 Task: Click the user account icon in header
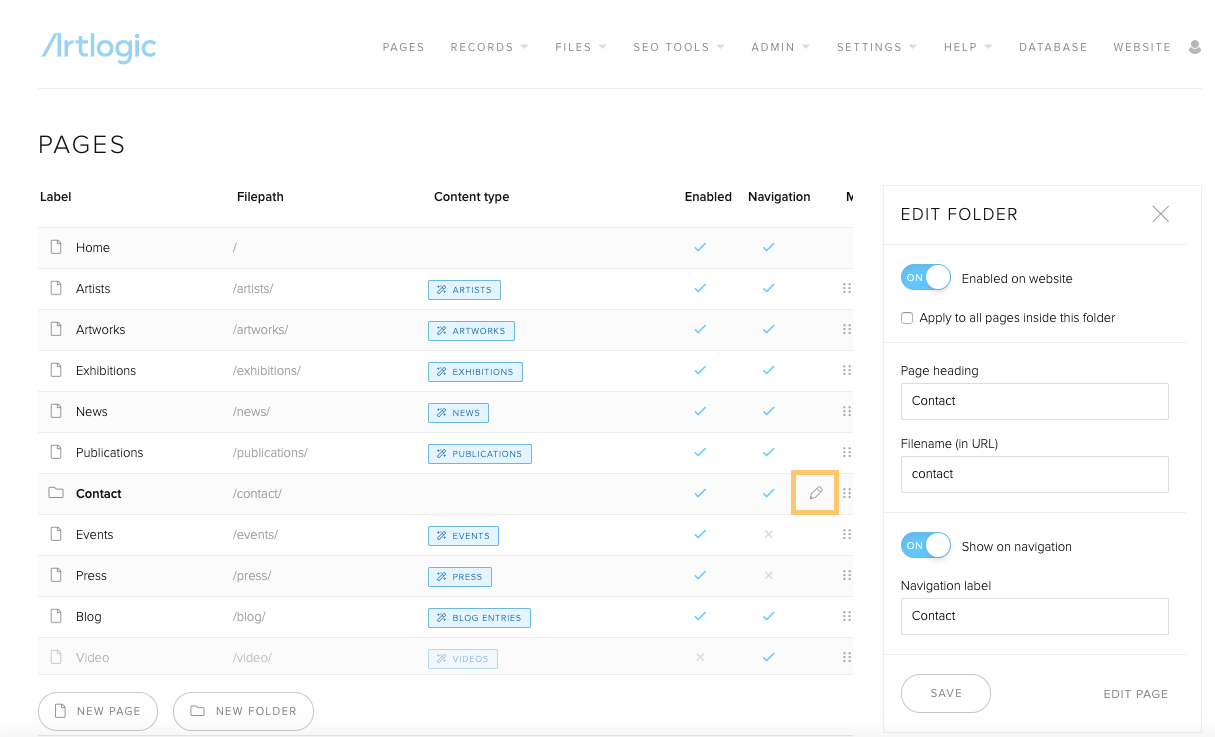tap(1195, 47)
